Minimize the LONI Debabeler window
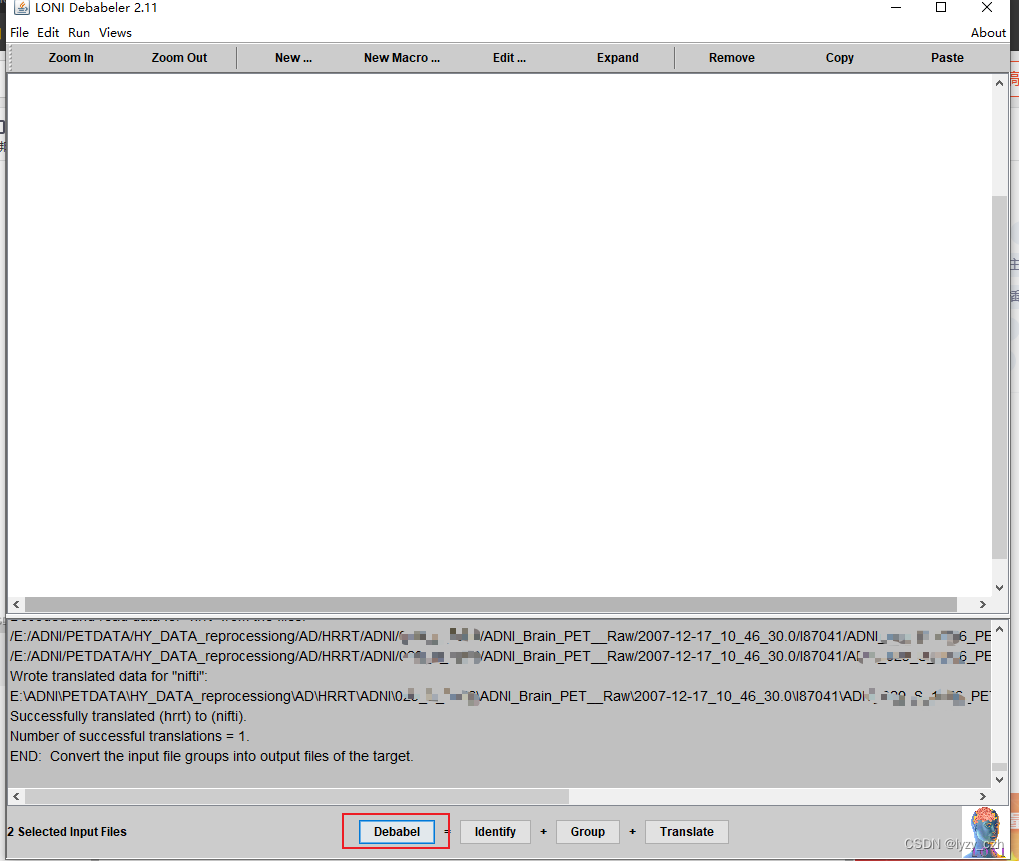Screen dimensions: 1019x861 (896, 8)
